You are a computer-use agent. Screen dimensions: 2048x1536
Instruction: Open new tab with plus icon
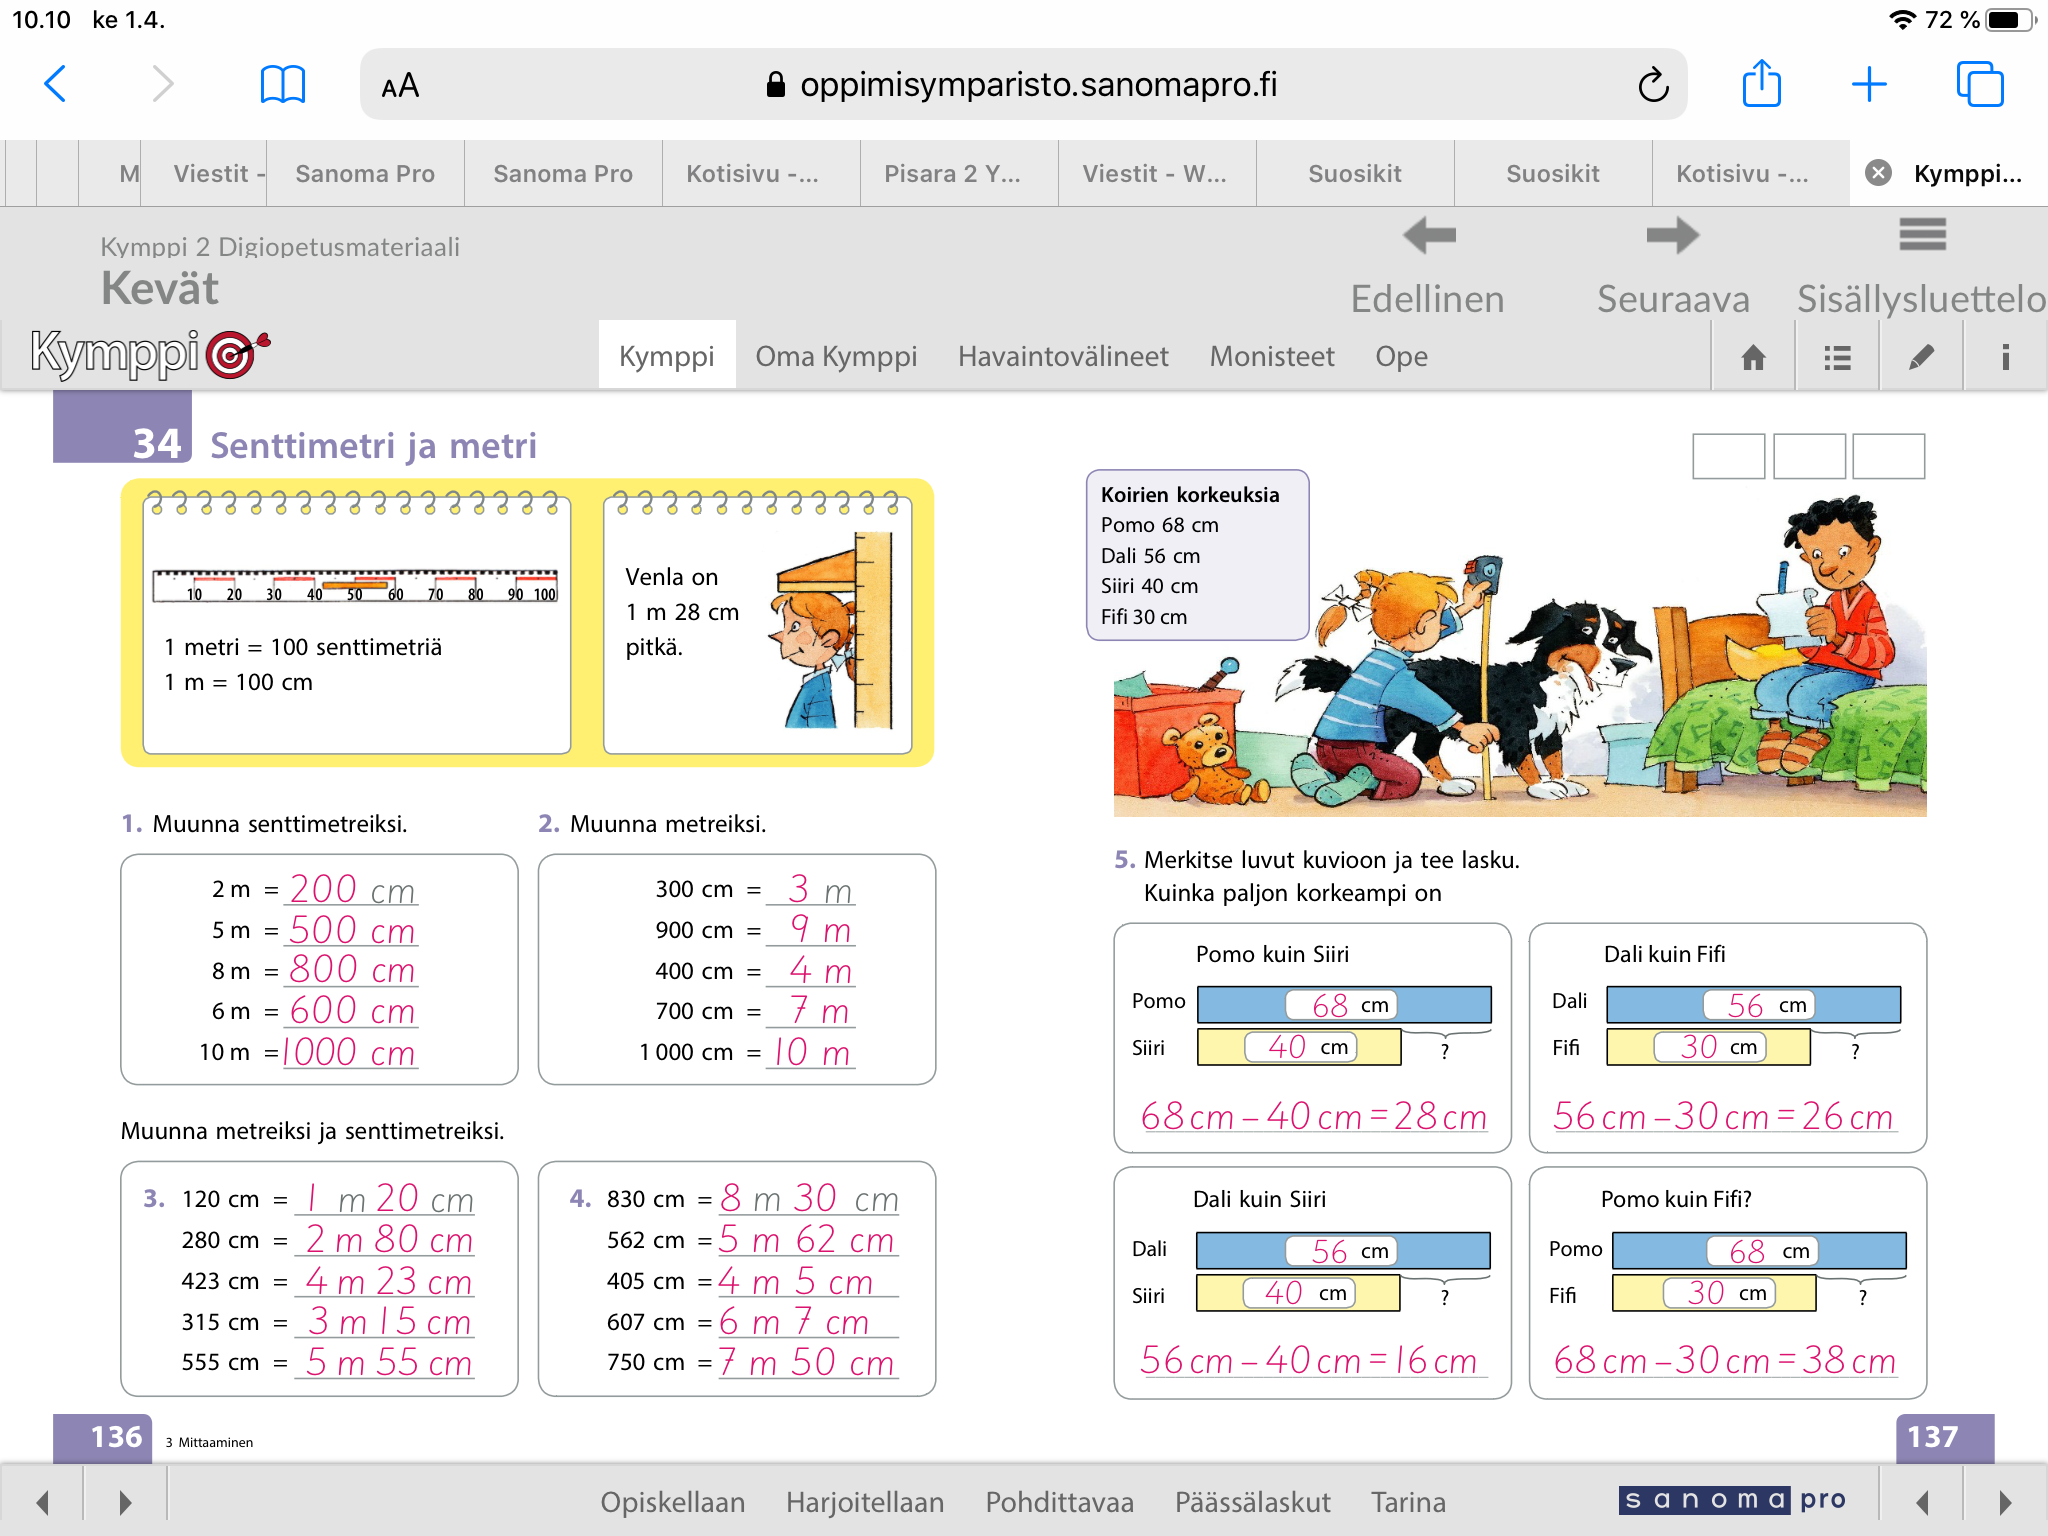1868,84
